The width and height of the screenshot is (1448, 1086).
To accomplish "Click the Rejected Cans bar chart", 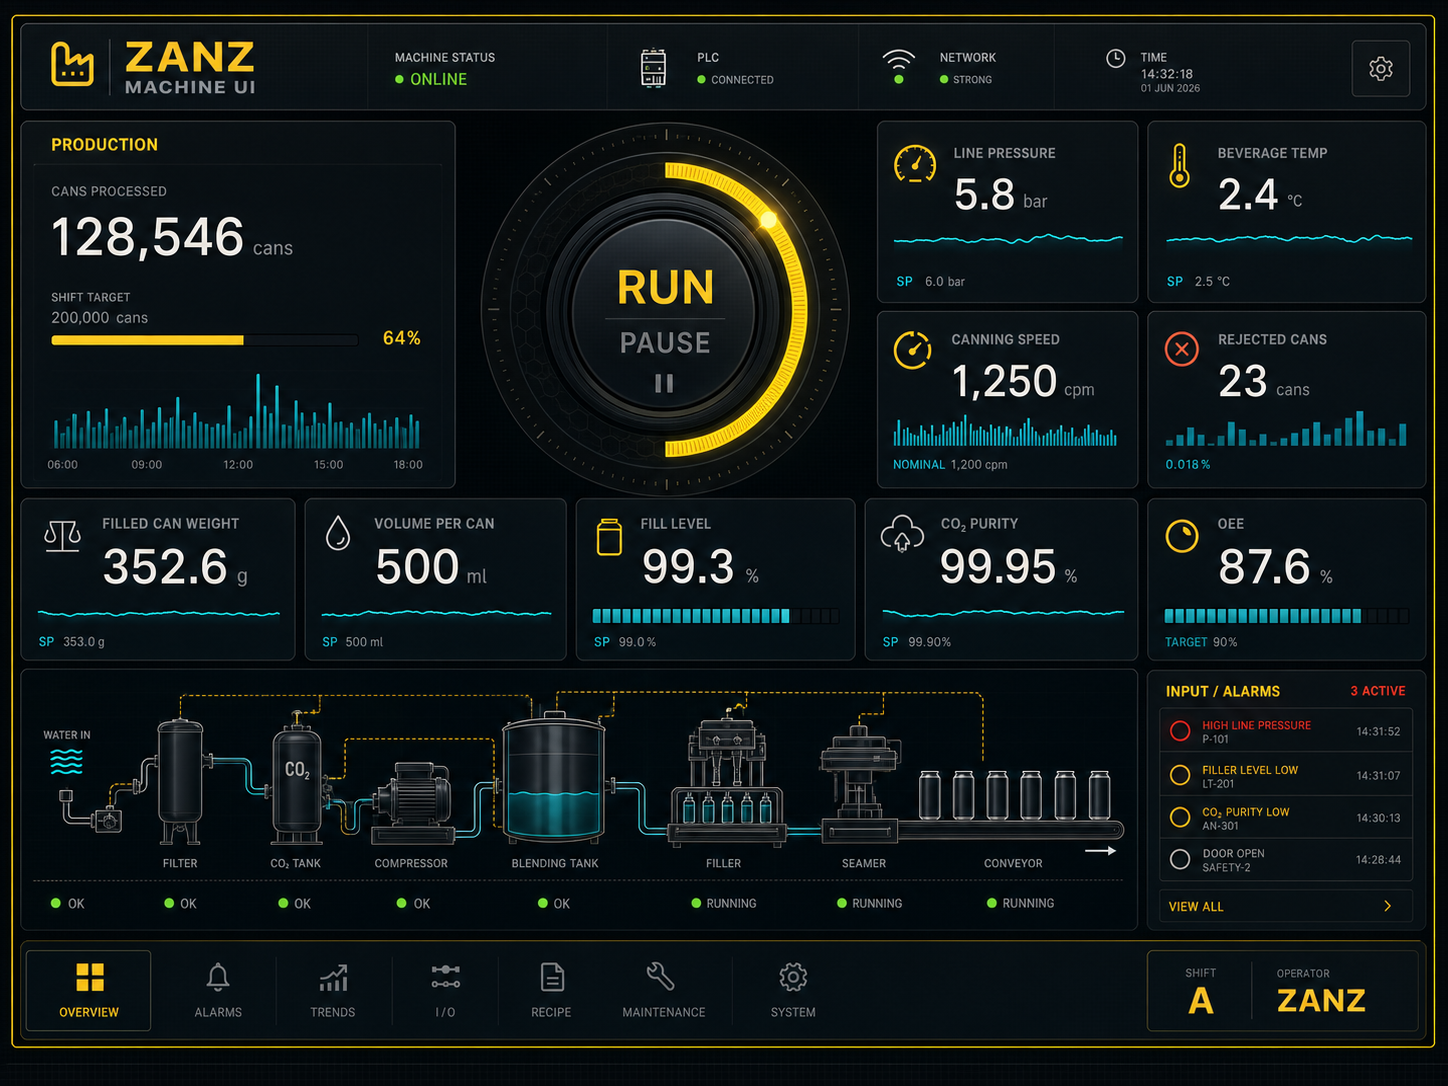I will click(x=1287, y=428).
